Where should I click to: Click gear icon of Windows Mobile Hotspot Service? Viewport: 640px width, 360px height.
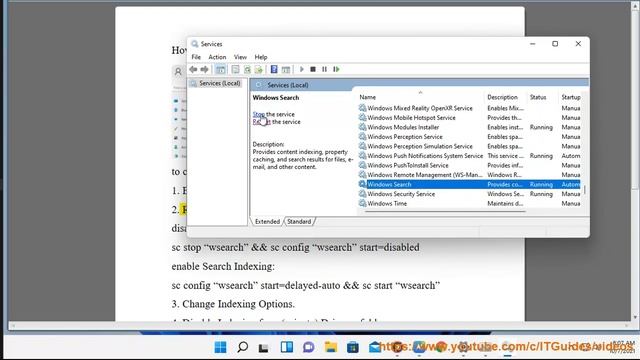tap(362, 118)
